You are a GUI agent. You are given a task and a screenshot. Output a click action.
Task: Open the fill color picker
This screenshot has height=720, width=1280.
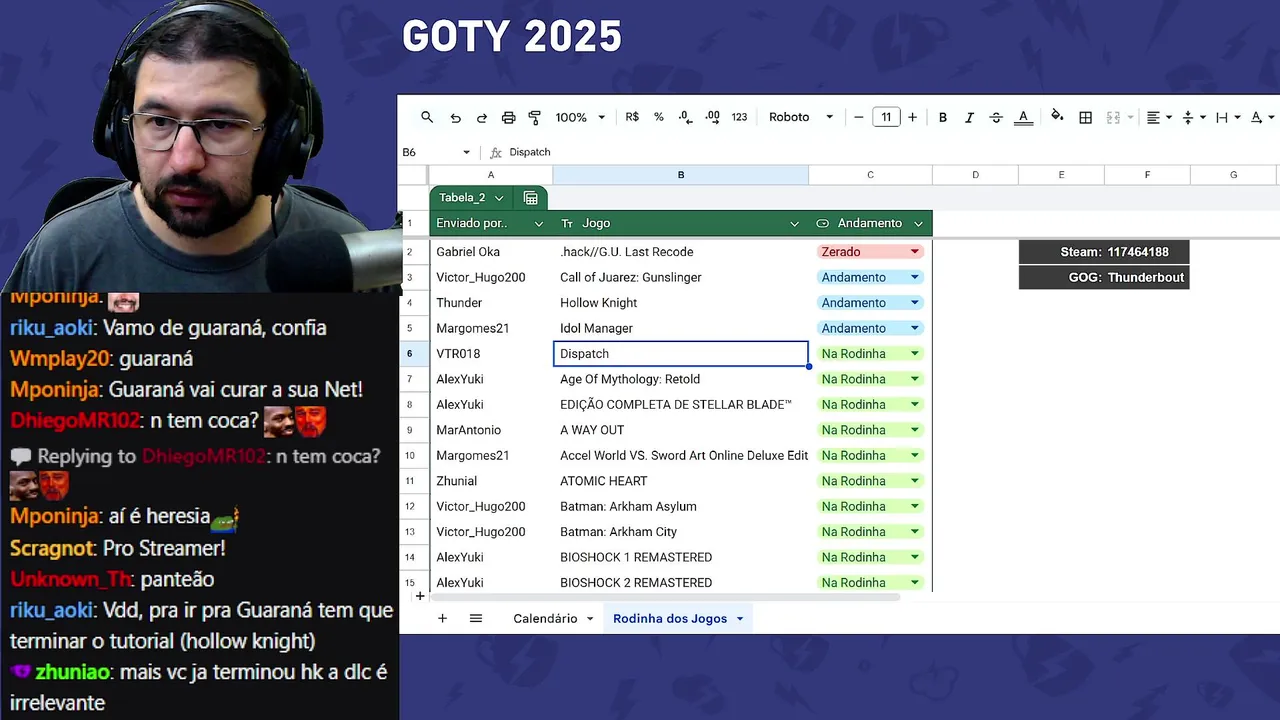(1057, 117)
